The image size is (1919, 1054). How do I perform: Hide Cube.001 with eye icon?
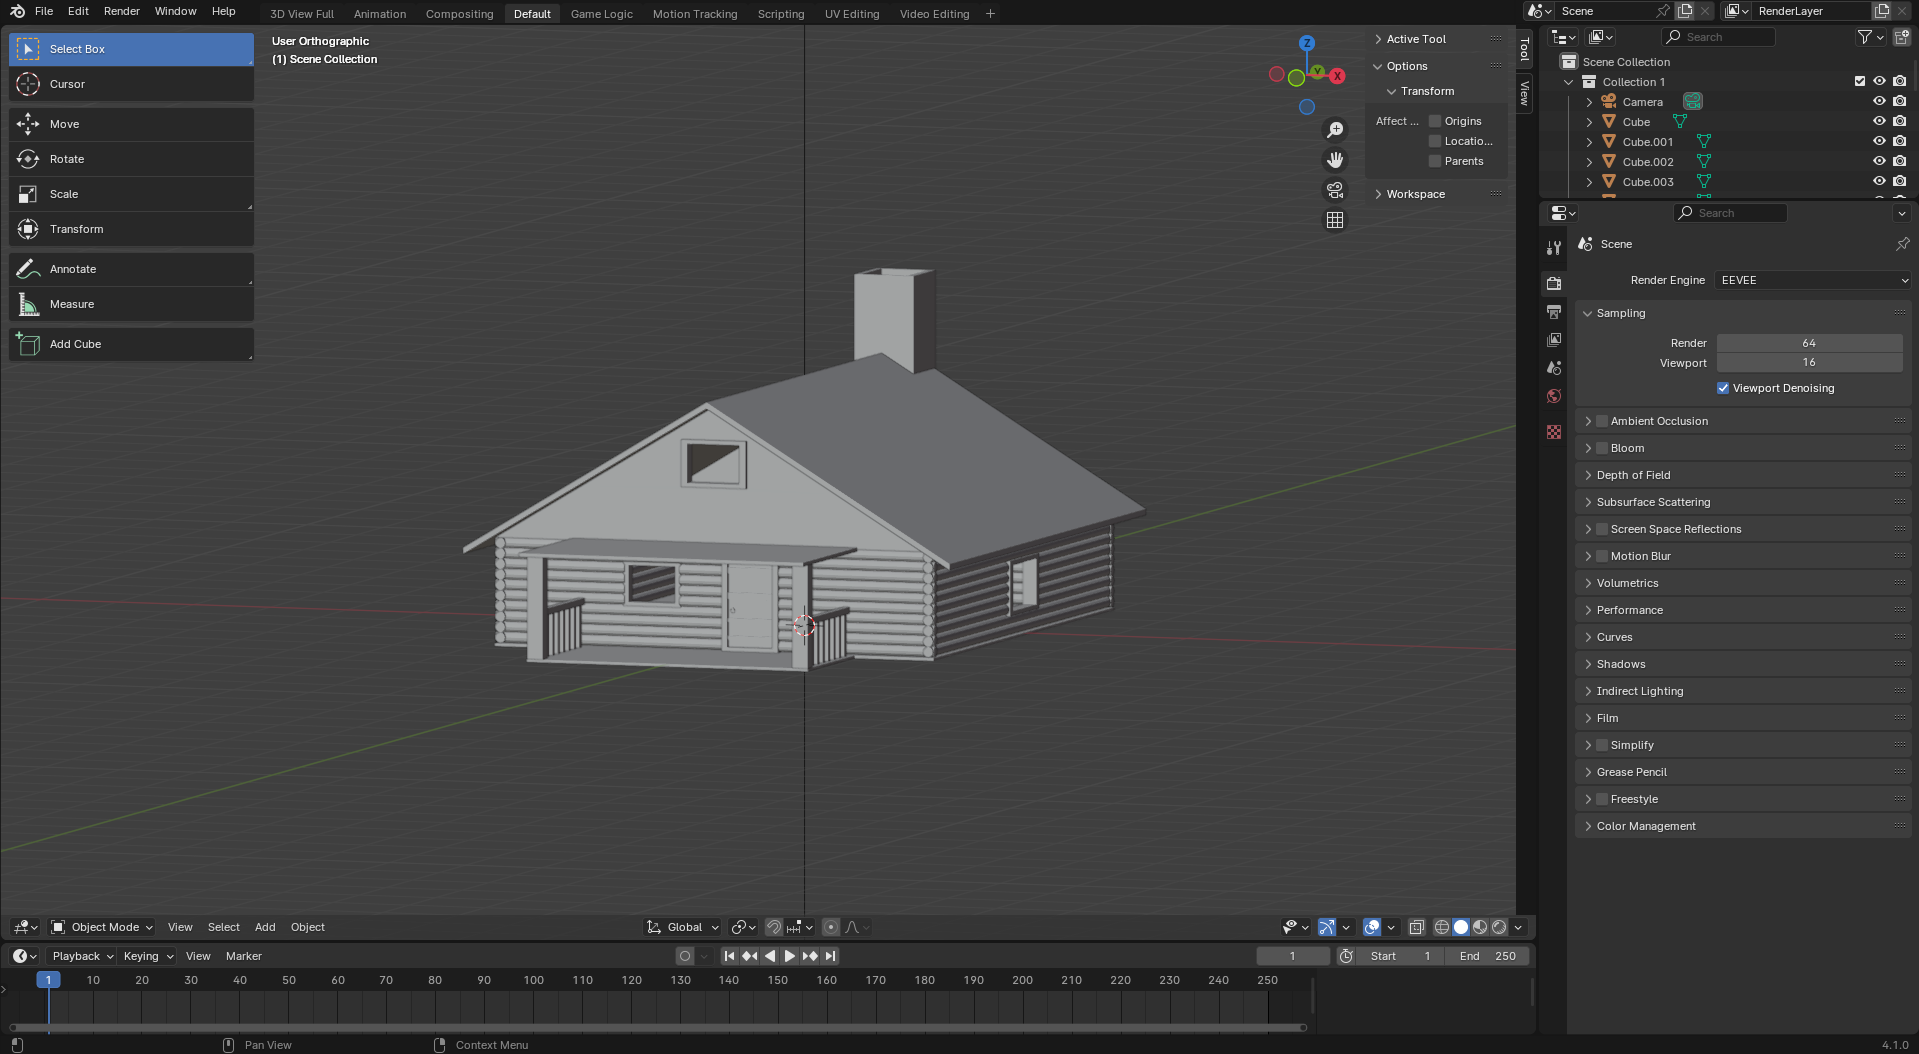click(1879, 142)
